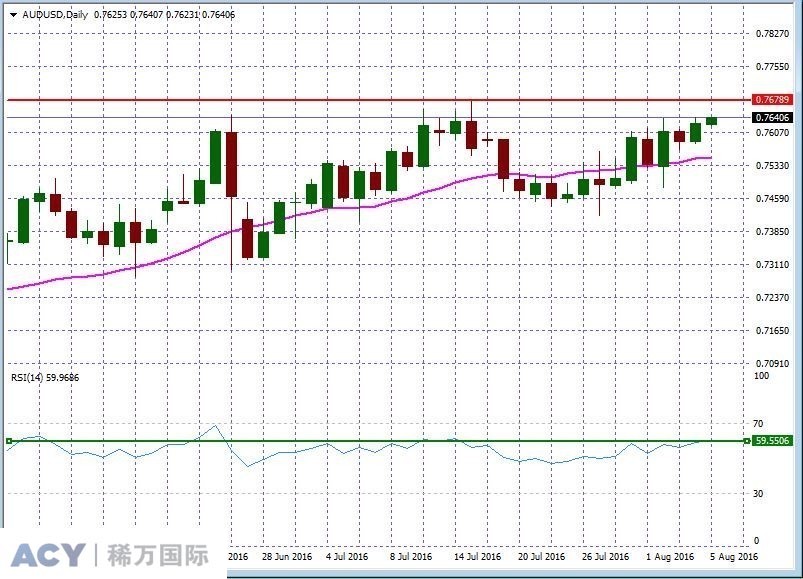Click the 14 Jul 2016 date label
Screen dimensions: 803x579
coord(477,556)
